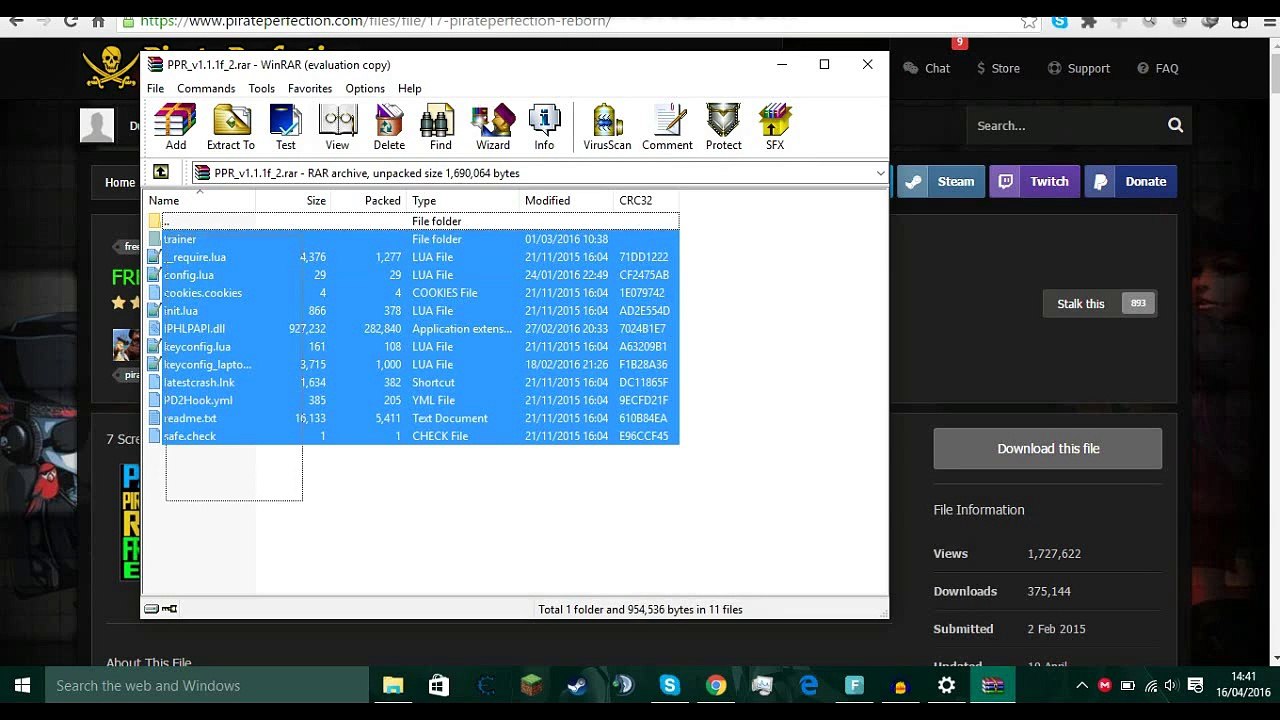1280x720 pixels.
Task: Select the _require.lua file
Action: coord(412,257)
